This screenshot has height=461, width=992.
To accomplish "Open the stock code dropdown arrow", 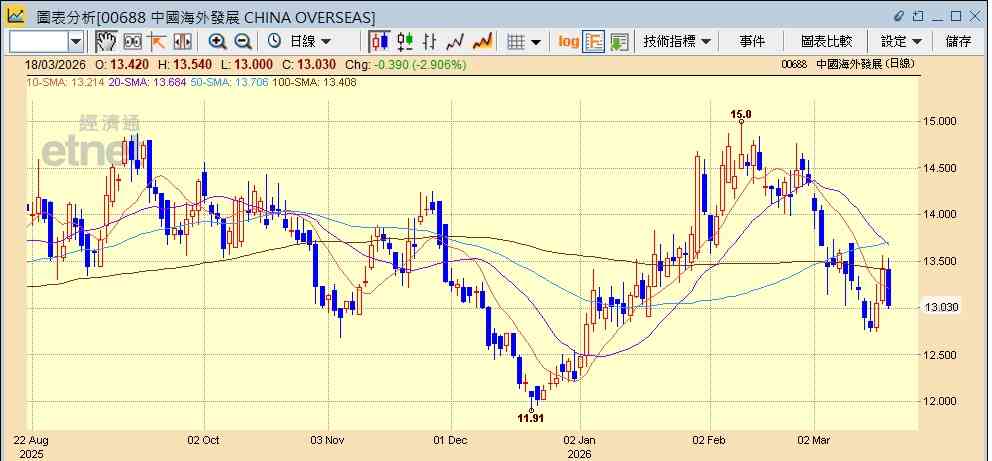I will pyautogui.click(x=75, y=42).
